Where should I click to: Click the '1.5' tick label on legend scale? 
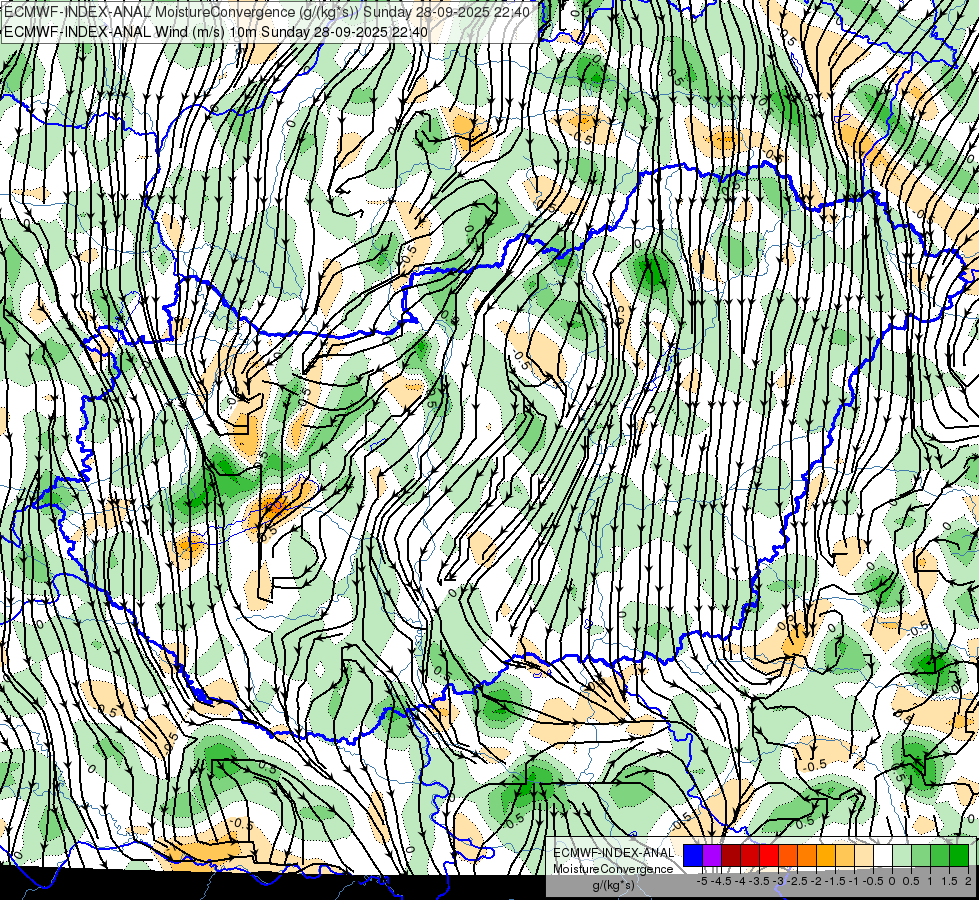click(949, 881)
